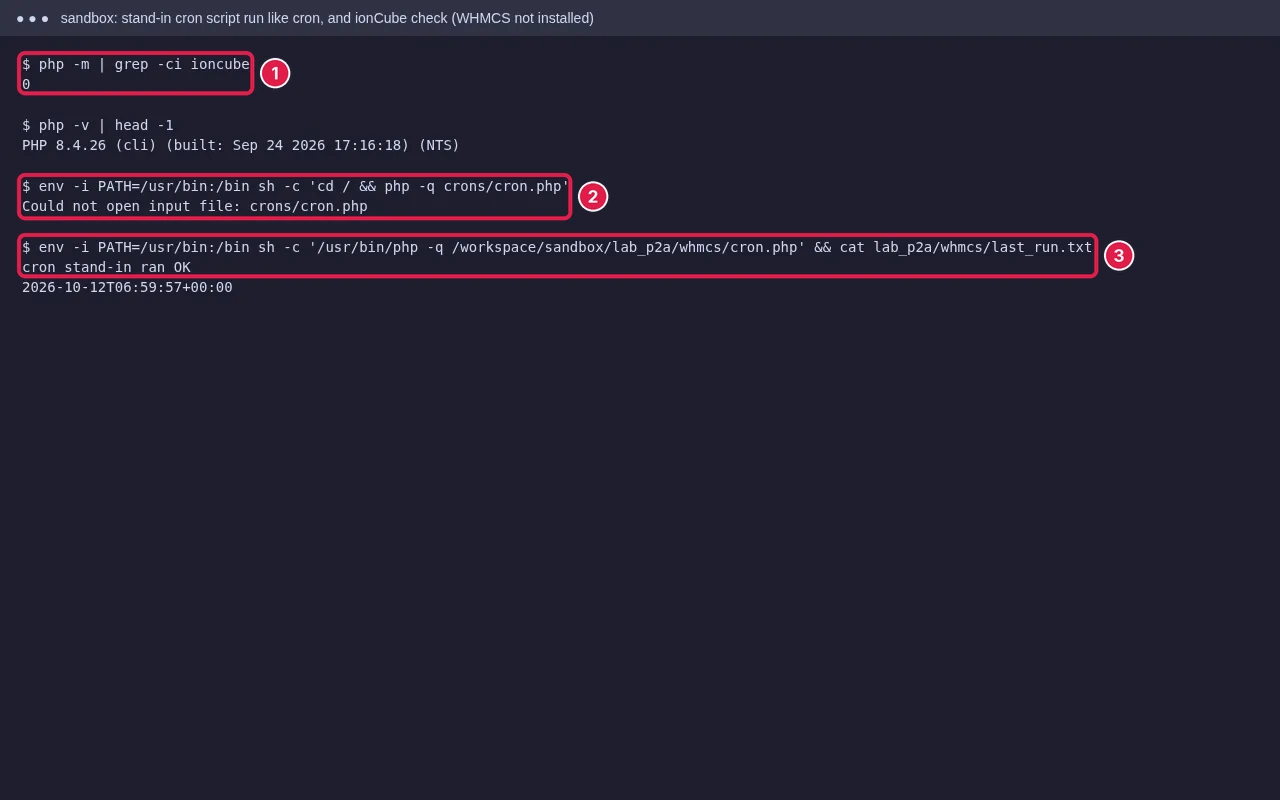
Task: Click the 'Could not open input file' error line
Action: [195, 206]
